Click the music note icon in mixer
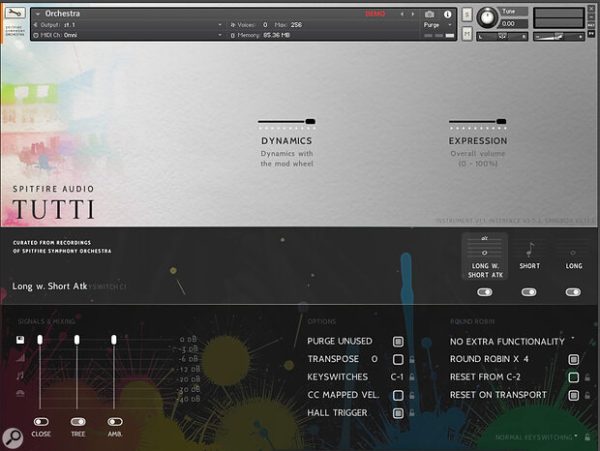The image size is (600, 451). [x=20, y=375]
